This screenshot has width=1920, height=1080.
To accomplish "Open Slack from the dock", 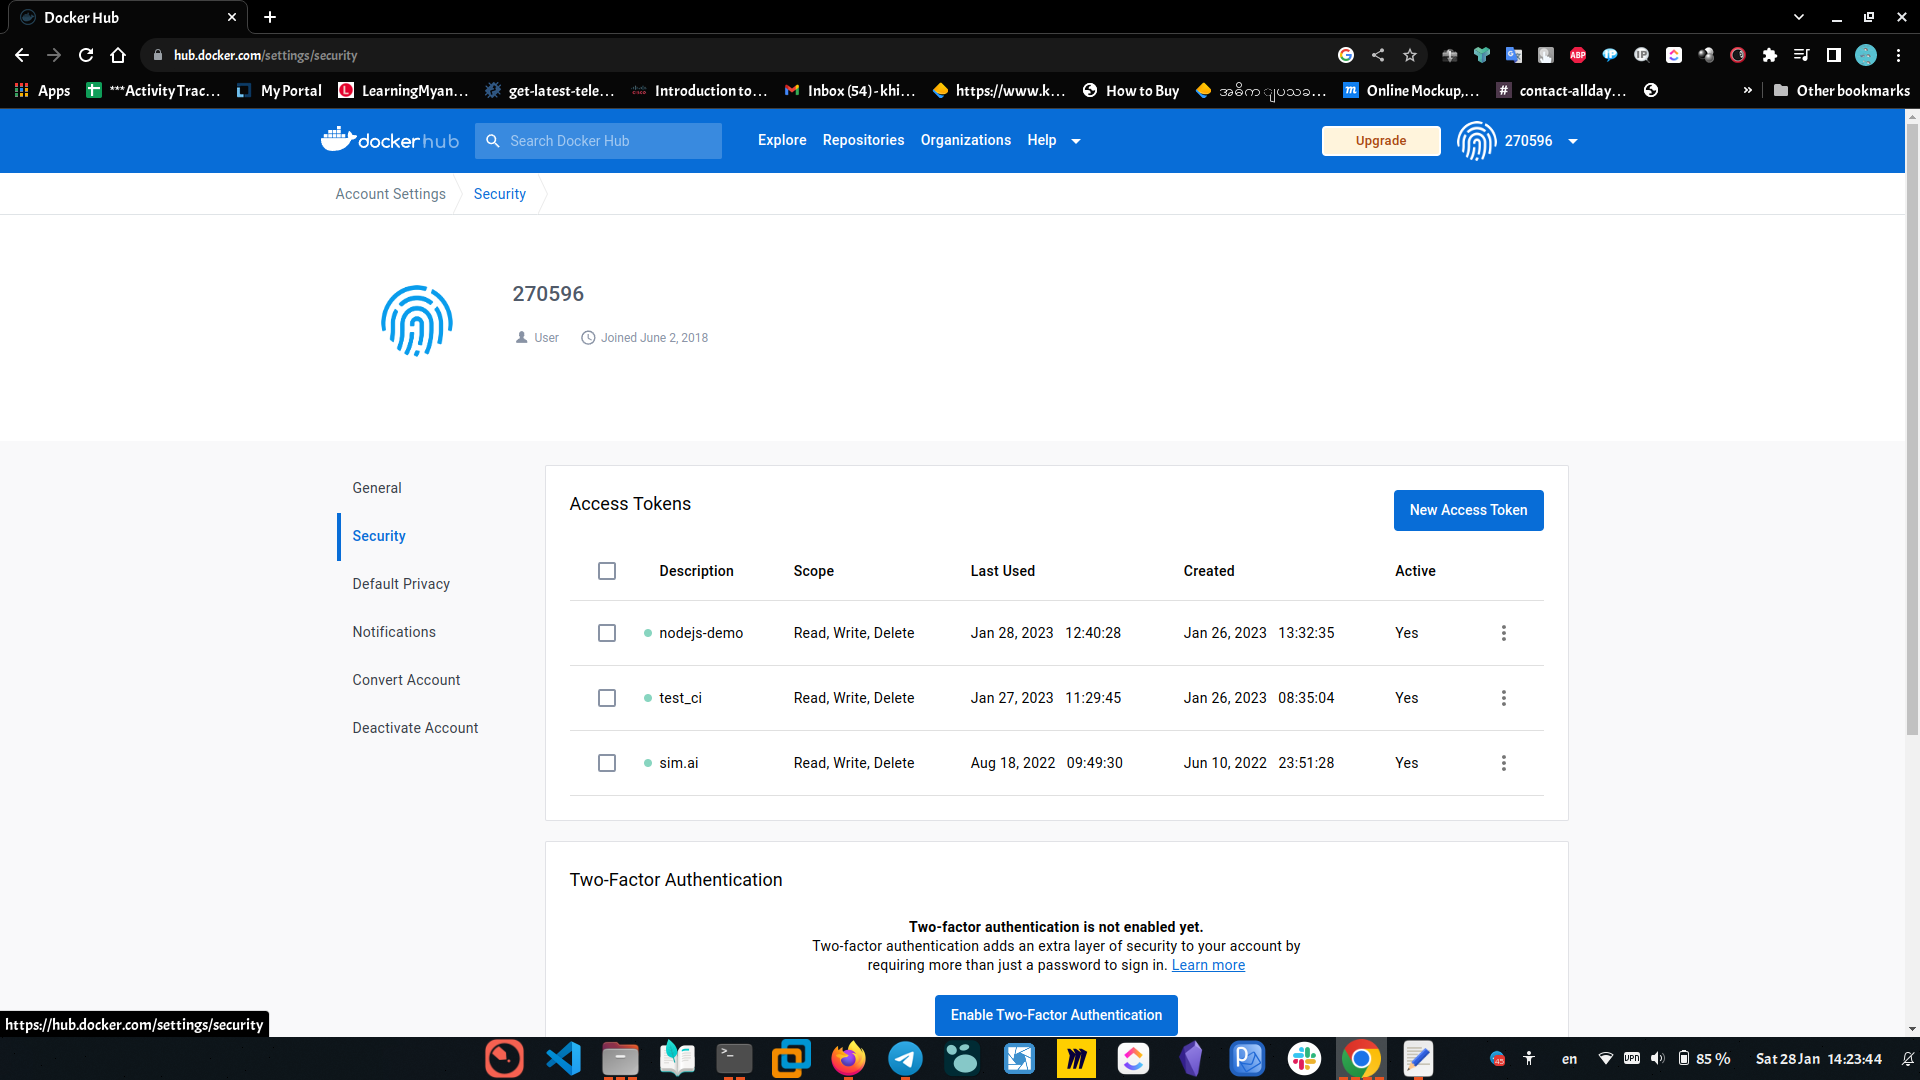I will coord(1304,1058).
